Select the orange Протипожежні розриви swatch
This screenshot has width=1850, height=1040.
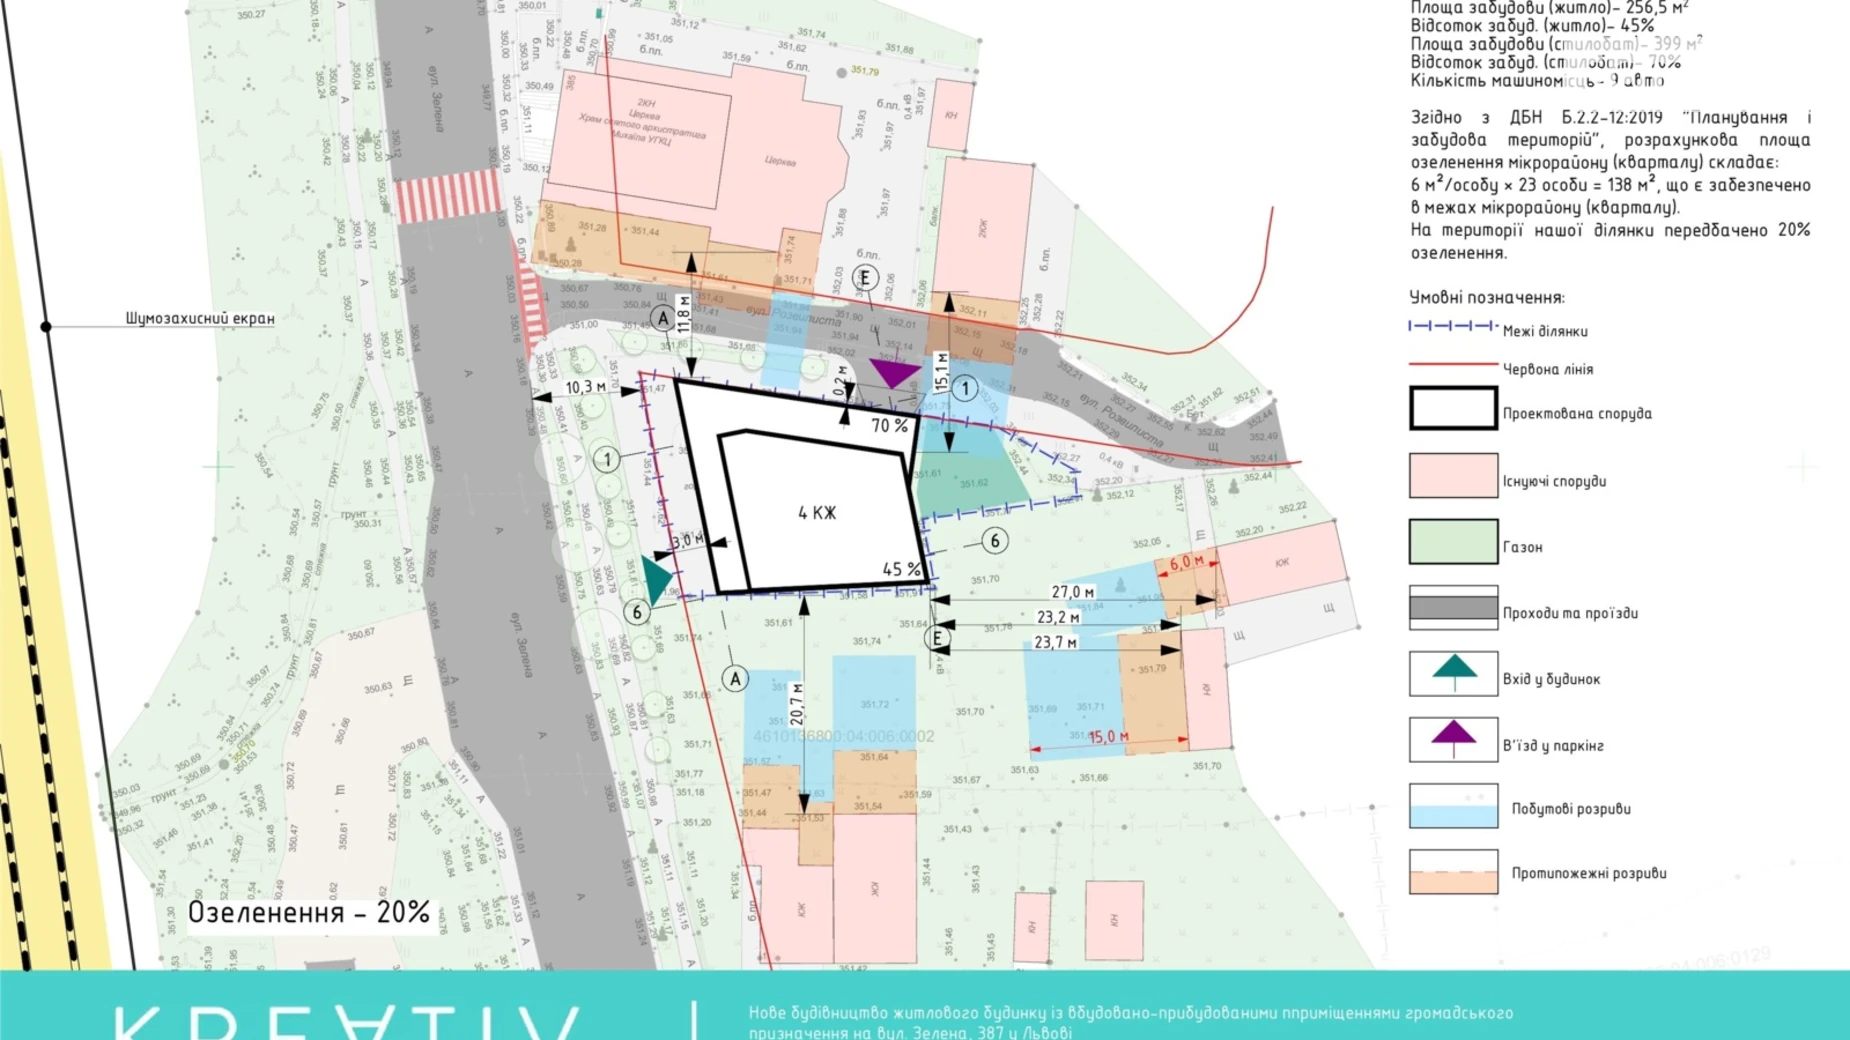click(1453, 872)
